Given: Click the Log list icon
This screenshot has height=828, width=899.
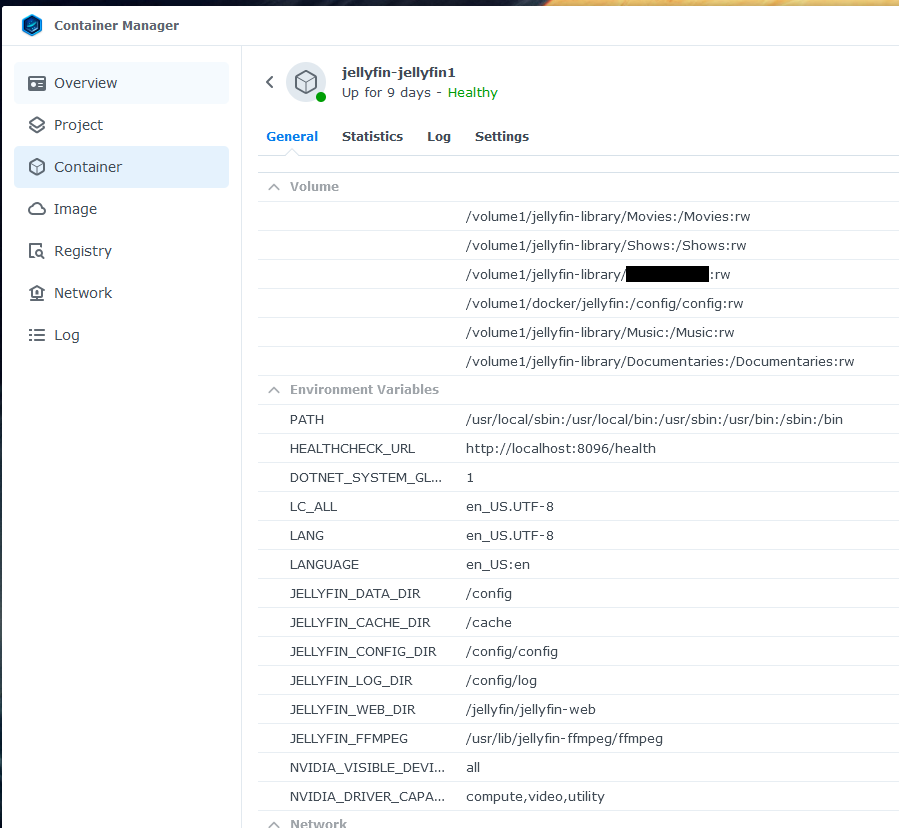Looking at the screenshot, I should 37,335.
